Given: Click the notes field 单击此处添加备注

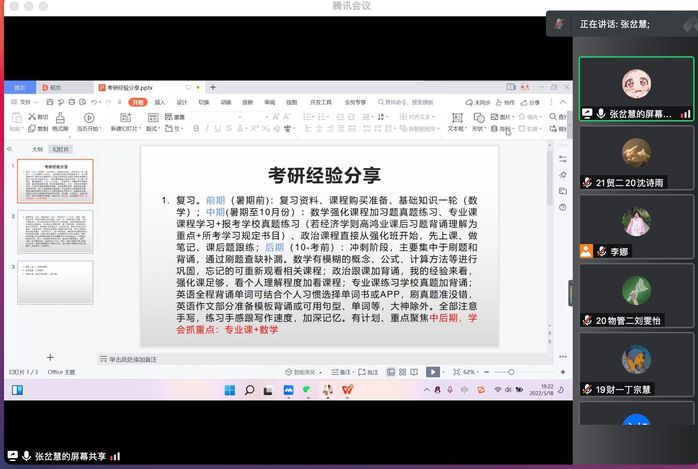Looking at the screenshot, I should pos(134,359).
